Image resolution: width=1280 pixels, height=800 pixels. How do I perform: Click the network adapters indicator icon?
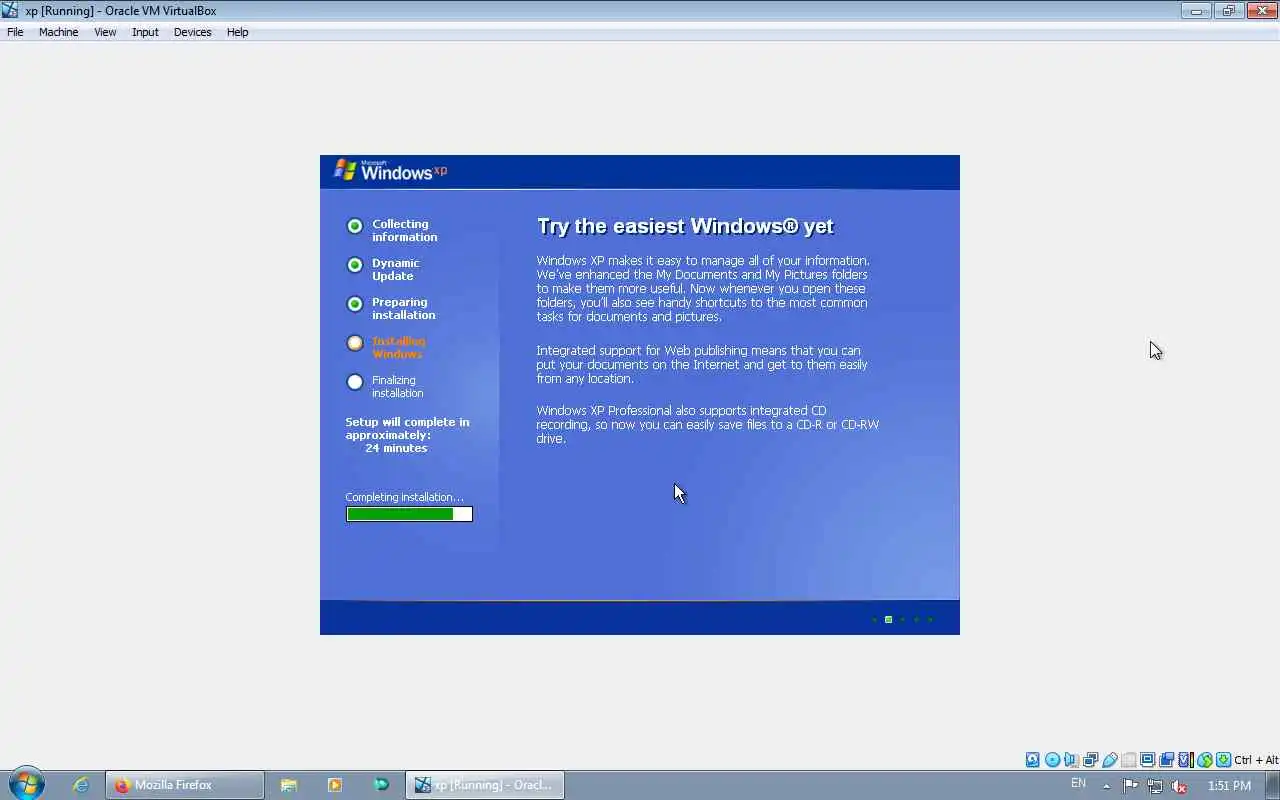(1090, 760)
